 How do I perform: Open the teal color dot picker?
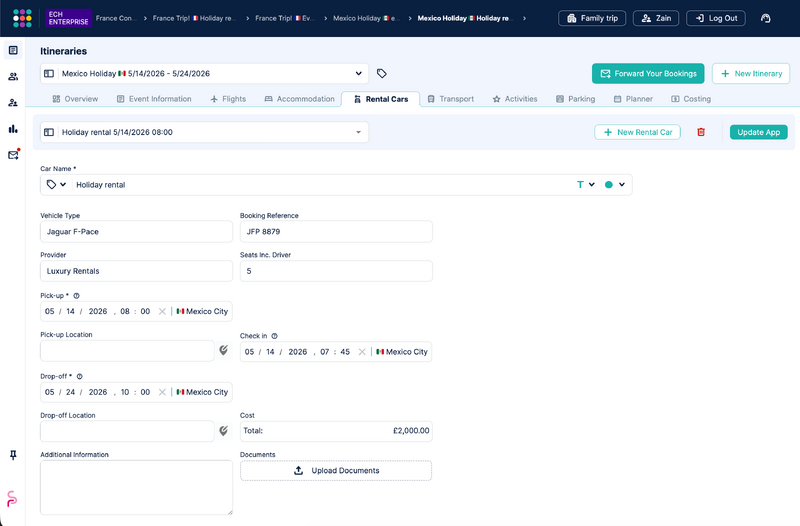point(615,185)
